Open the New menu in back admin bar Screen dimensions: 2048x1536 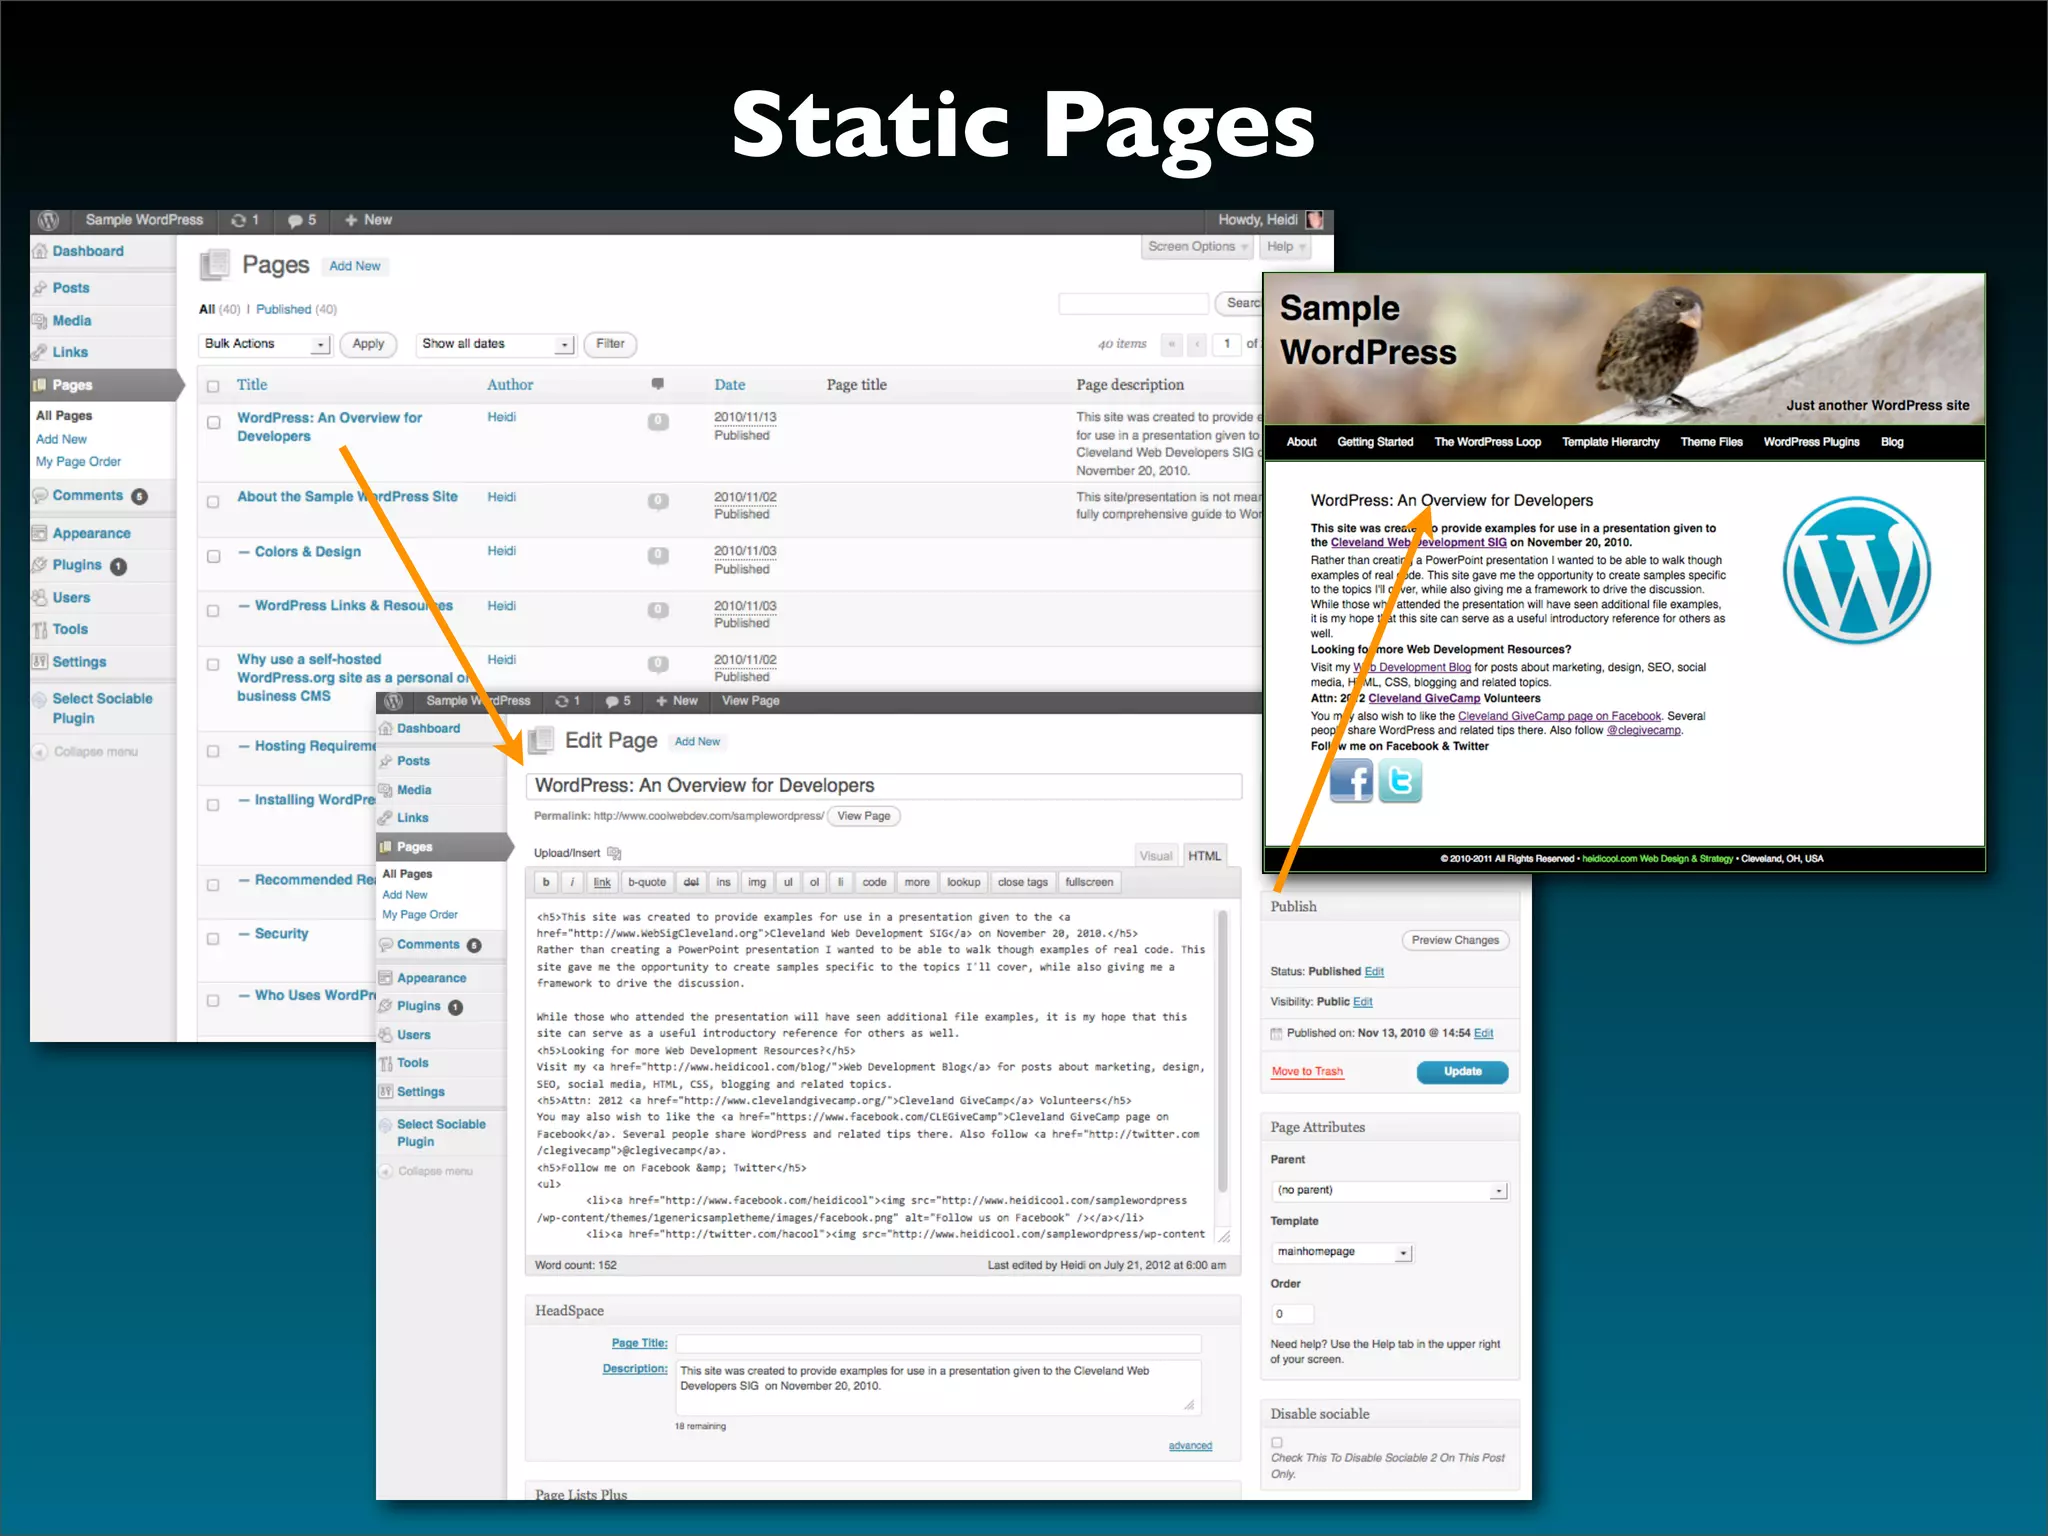pos(369,220)
